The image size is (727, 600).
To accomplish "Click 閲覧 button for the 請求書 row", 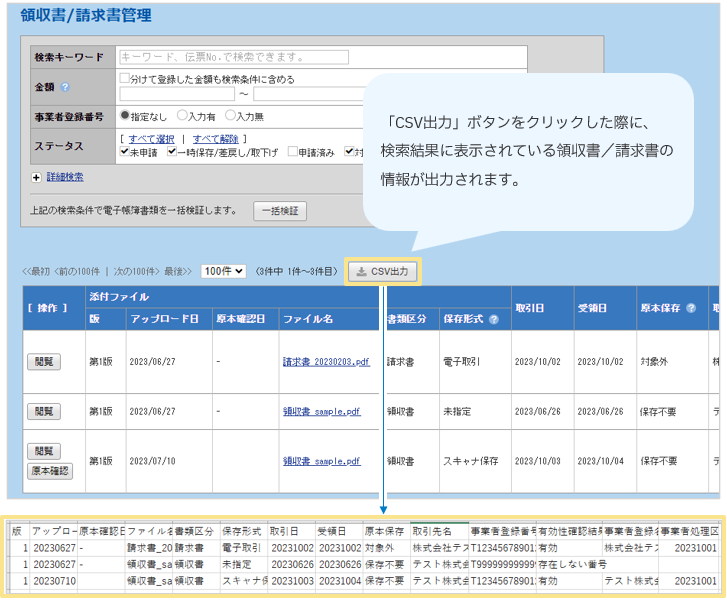I will click(x=44, y=361).
